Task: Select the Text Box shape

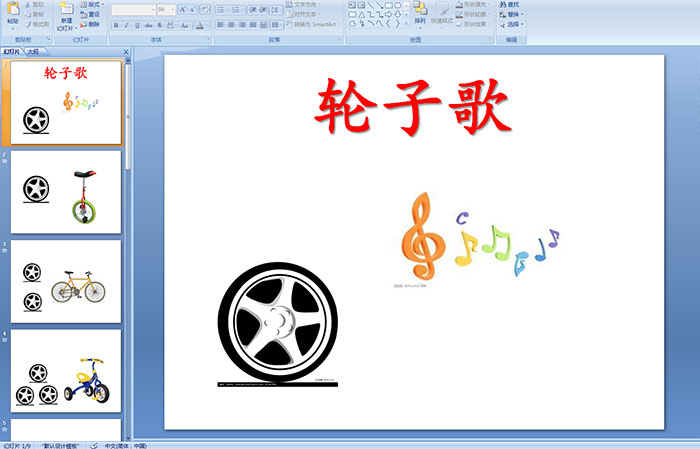Action: click(352, 5)
